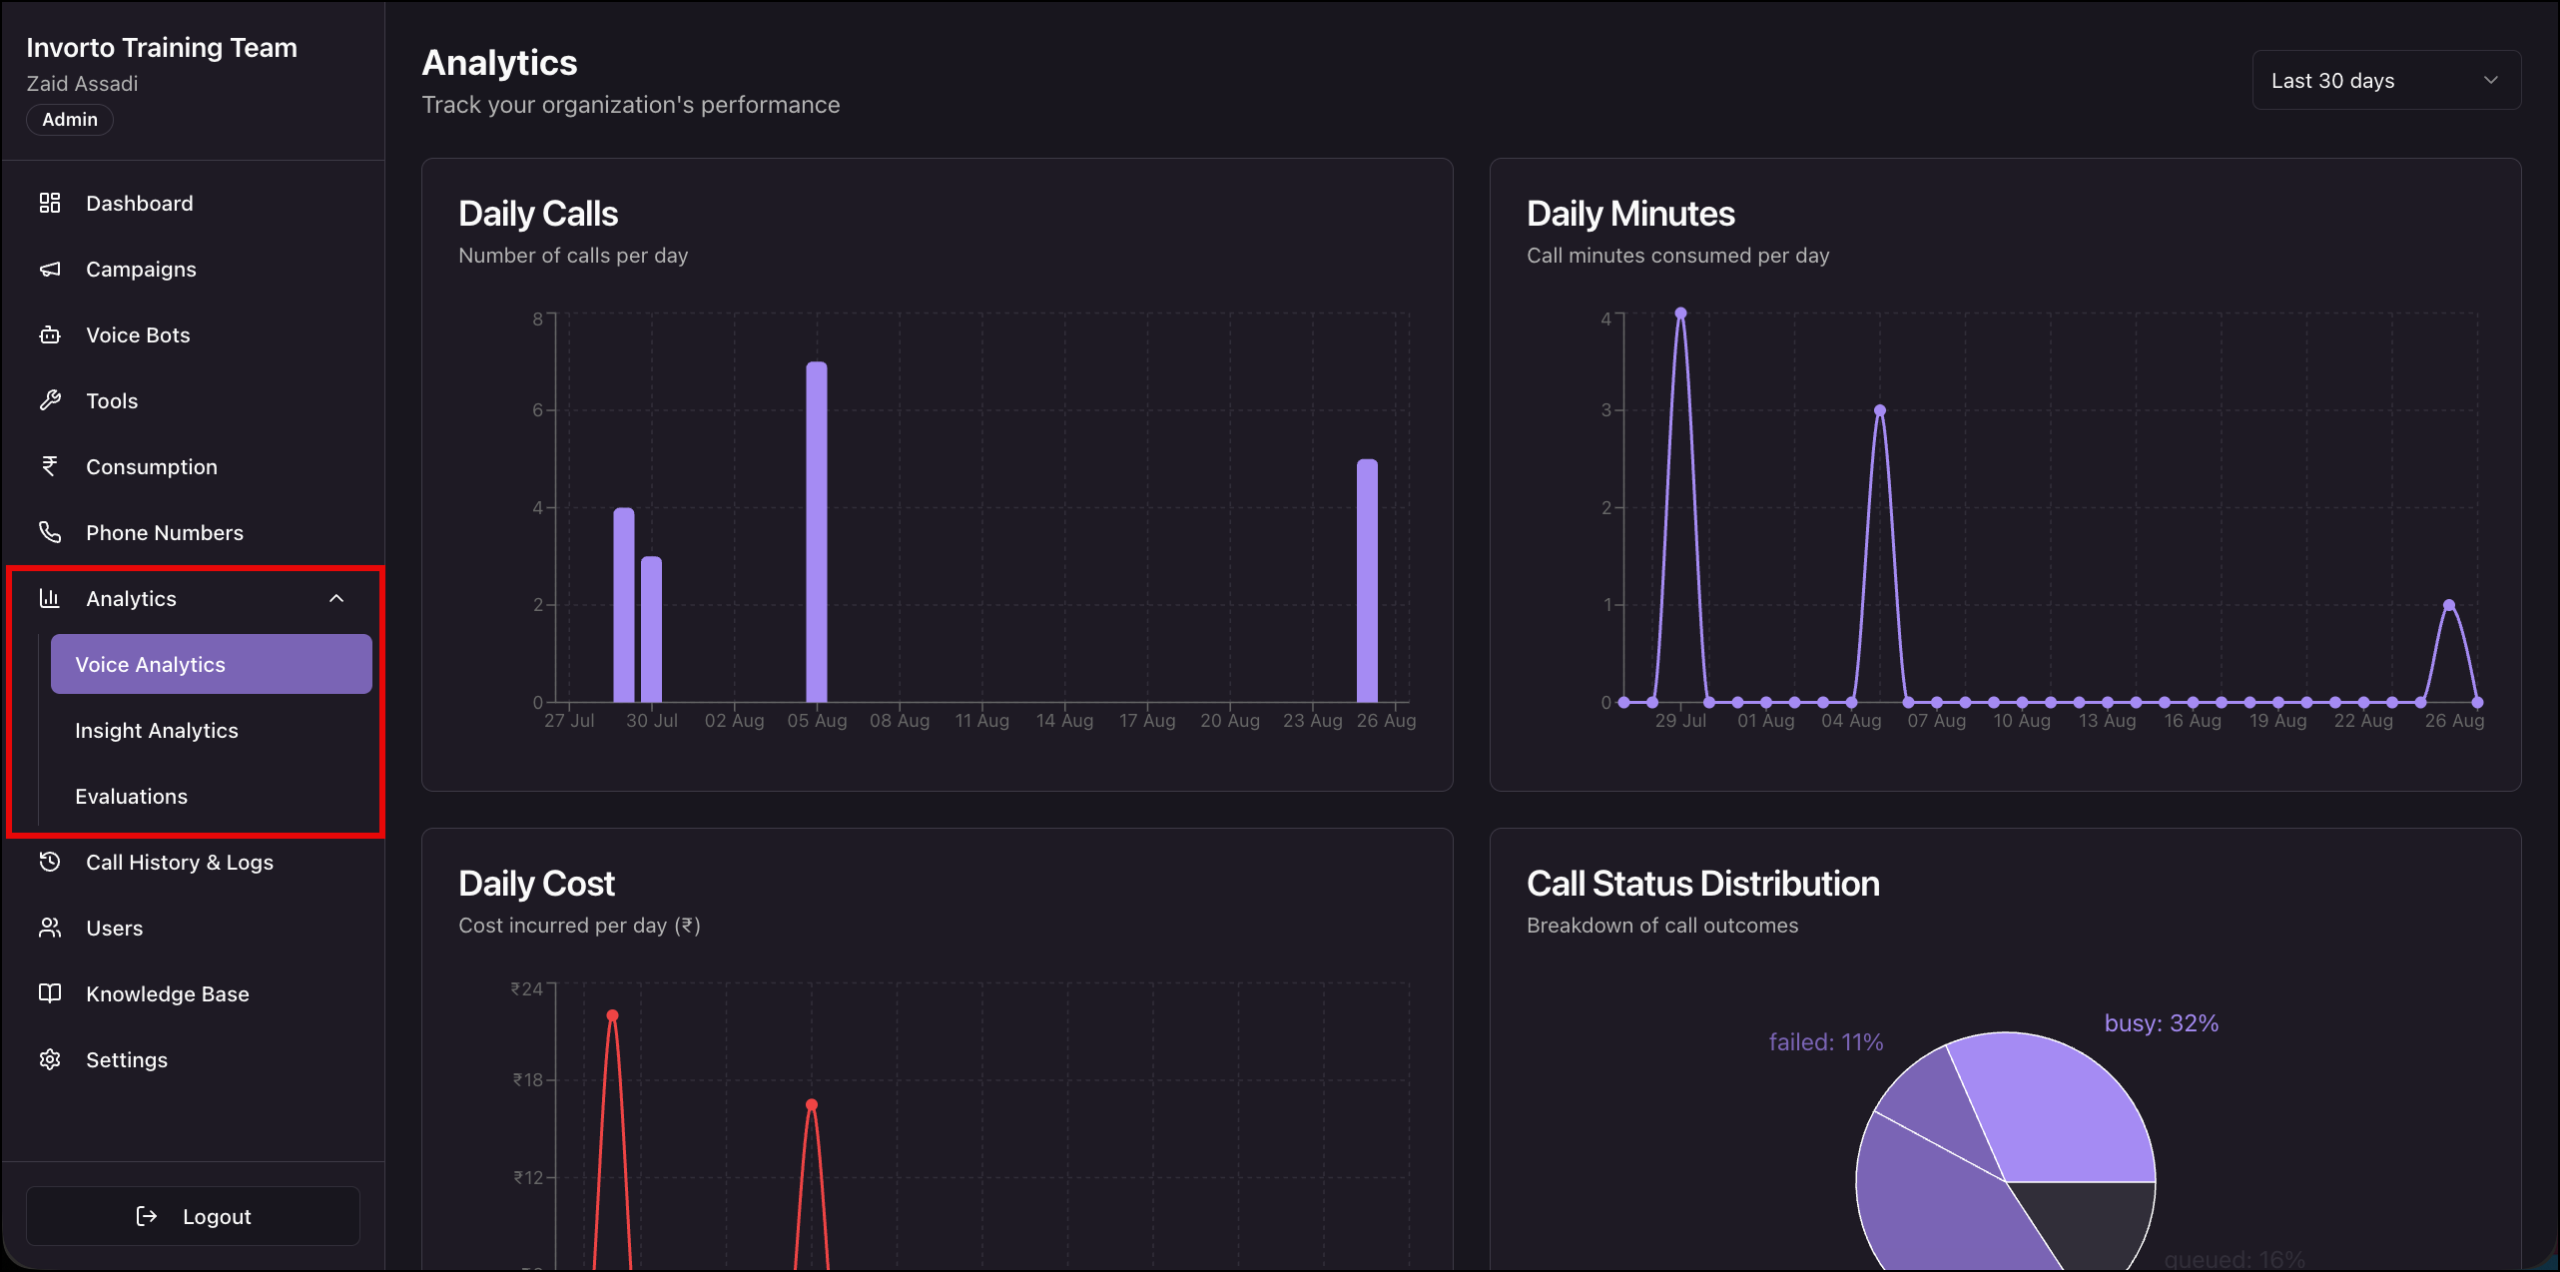Click the Daily Calls bar near 26 Aug
The image size is (2560, 1272).
pos(1367,581)
